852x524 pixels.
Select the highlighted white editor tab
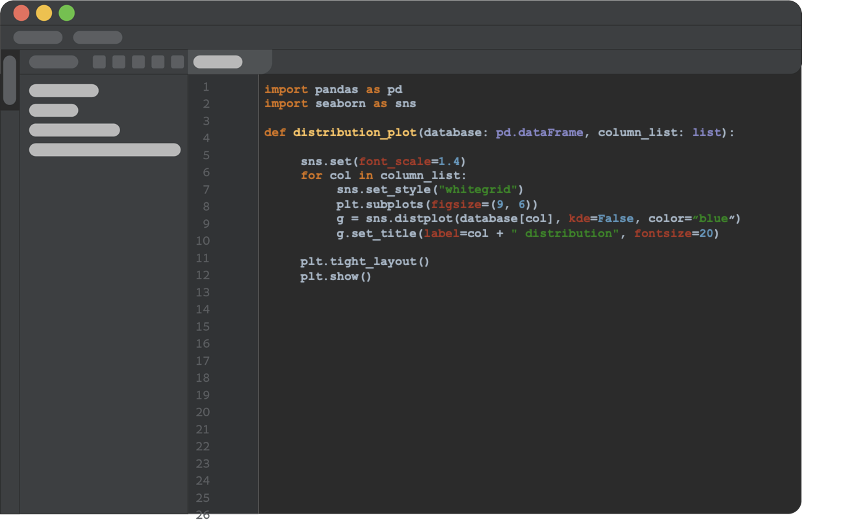(218, 62)
